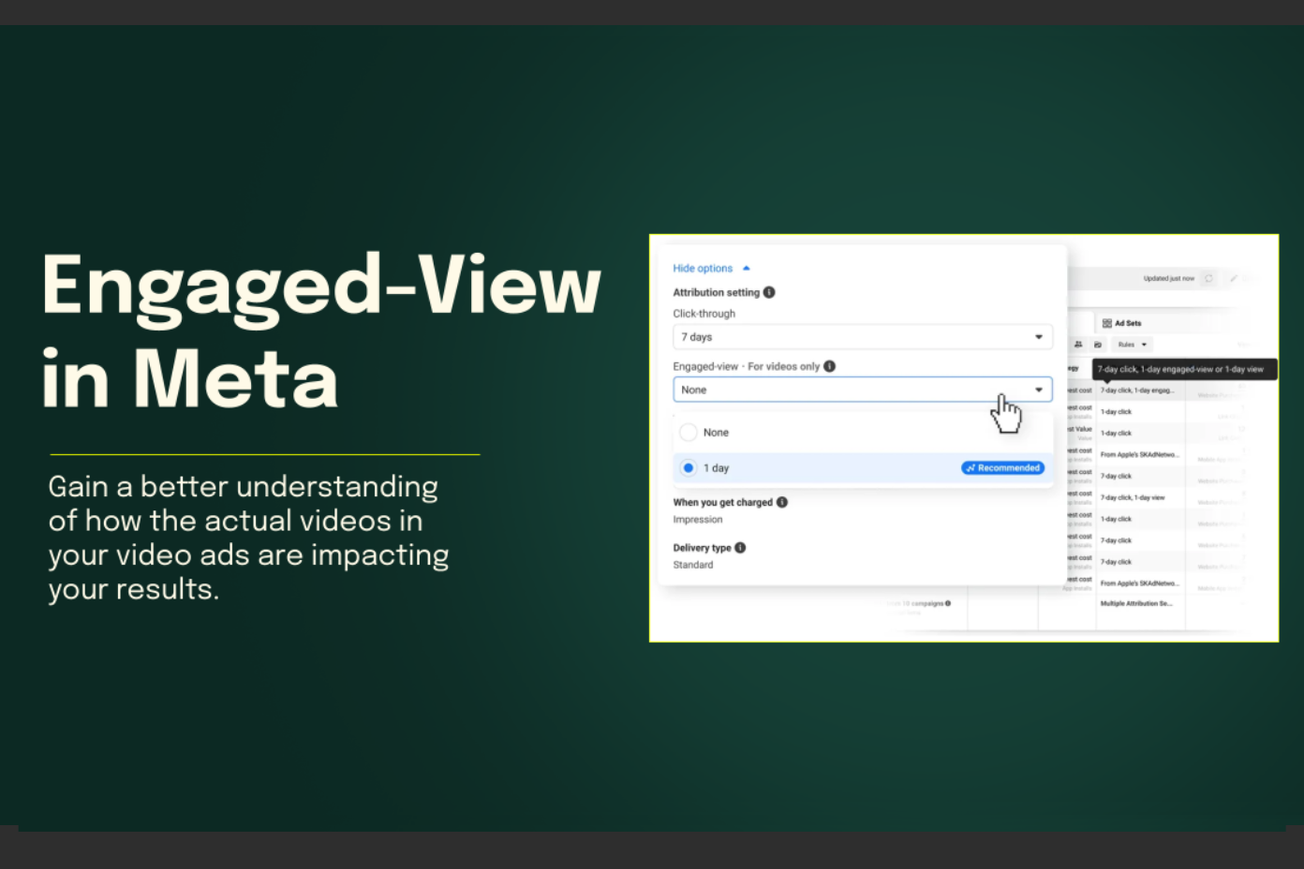
Task: Click the When you get charged info icon
Action: (780, 502)
